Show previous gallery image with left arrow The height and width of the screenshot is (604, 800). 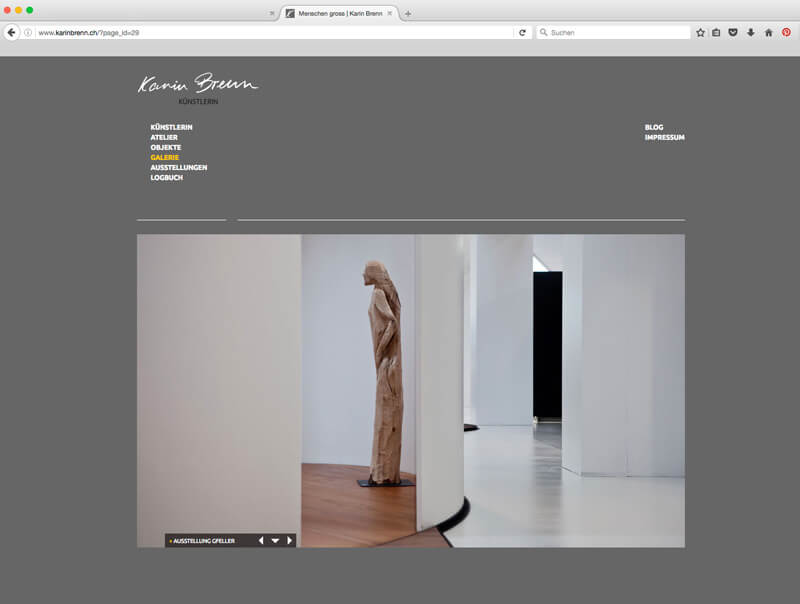coord(261,540)
